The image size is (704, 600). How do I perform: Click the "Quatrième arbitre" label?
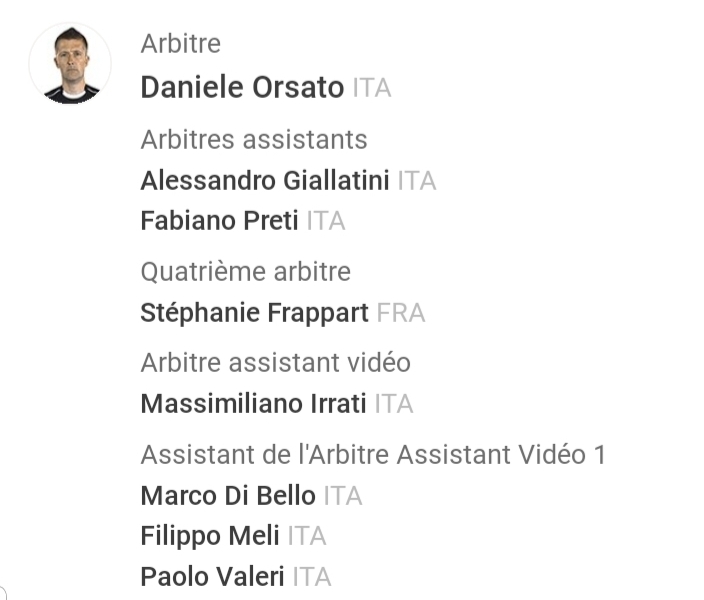tap(245, 271)
